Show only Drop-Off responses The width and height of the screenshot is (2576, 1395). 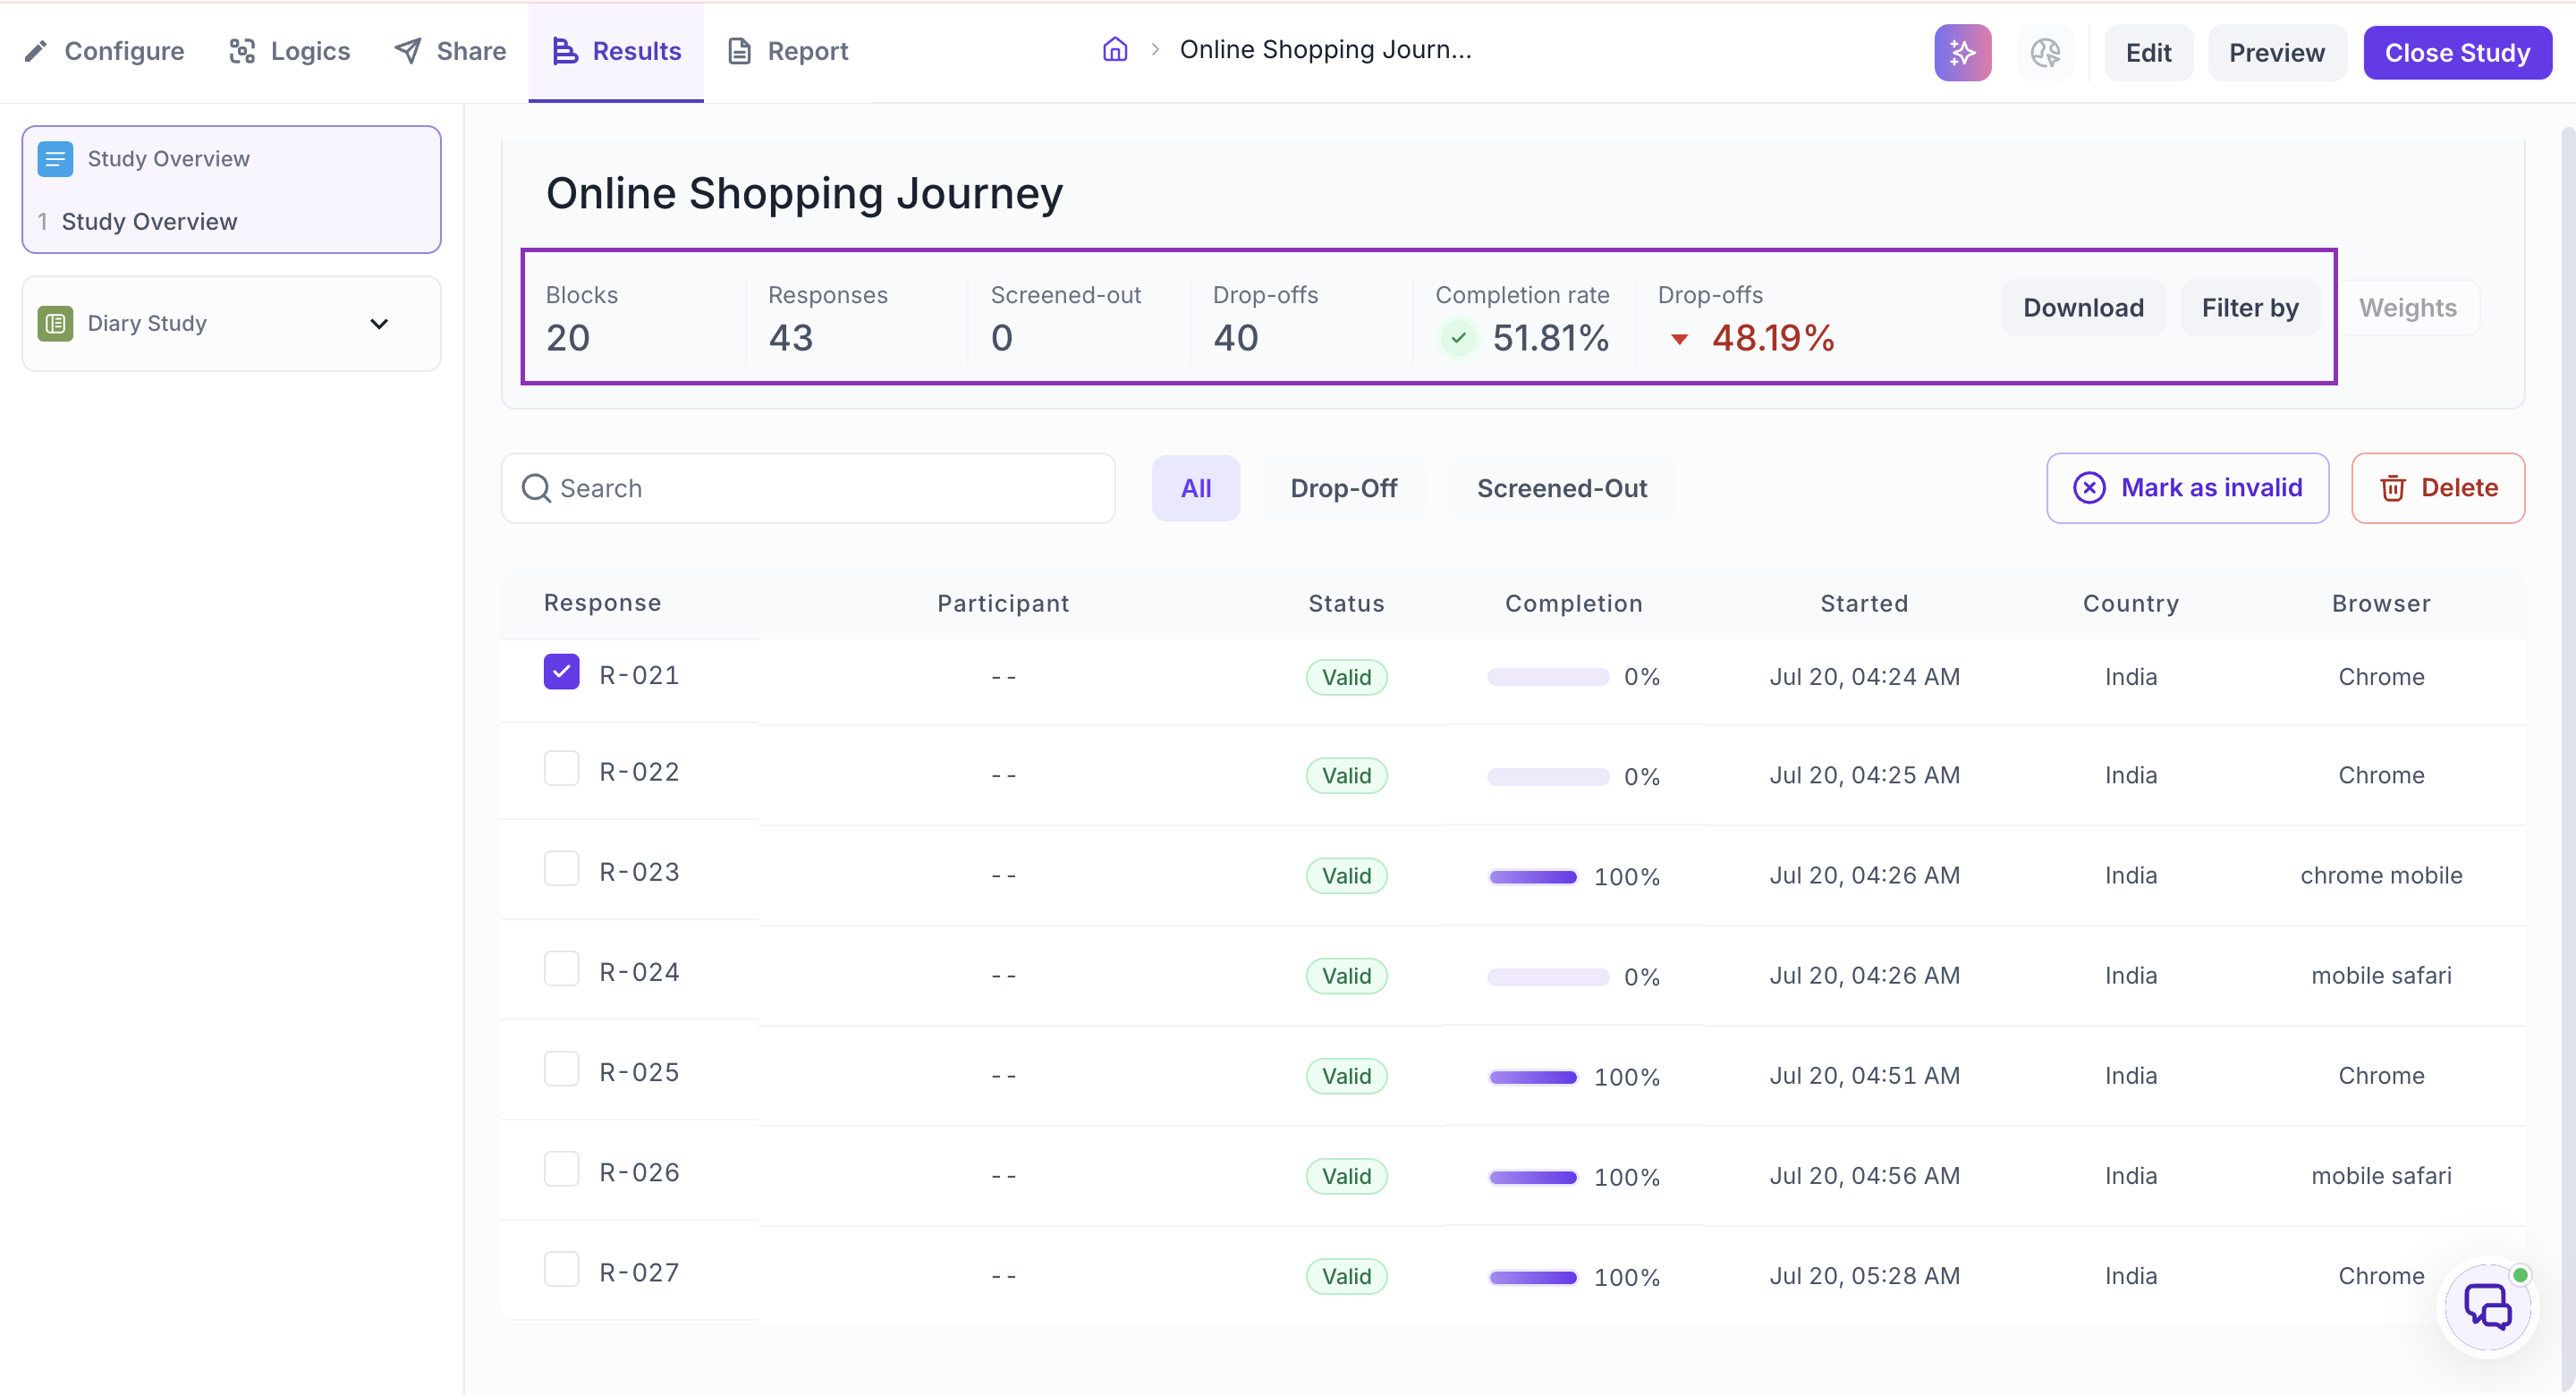pos(1343,488)
